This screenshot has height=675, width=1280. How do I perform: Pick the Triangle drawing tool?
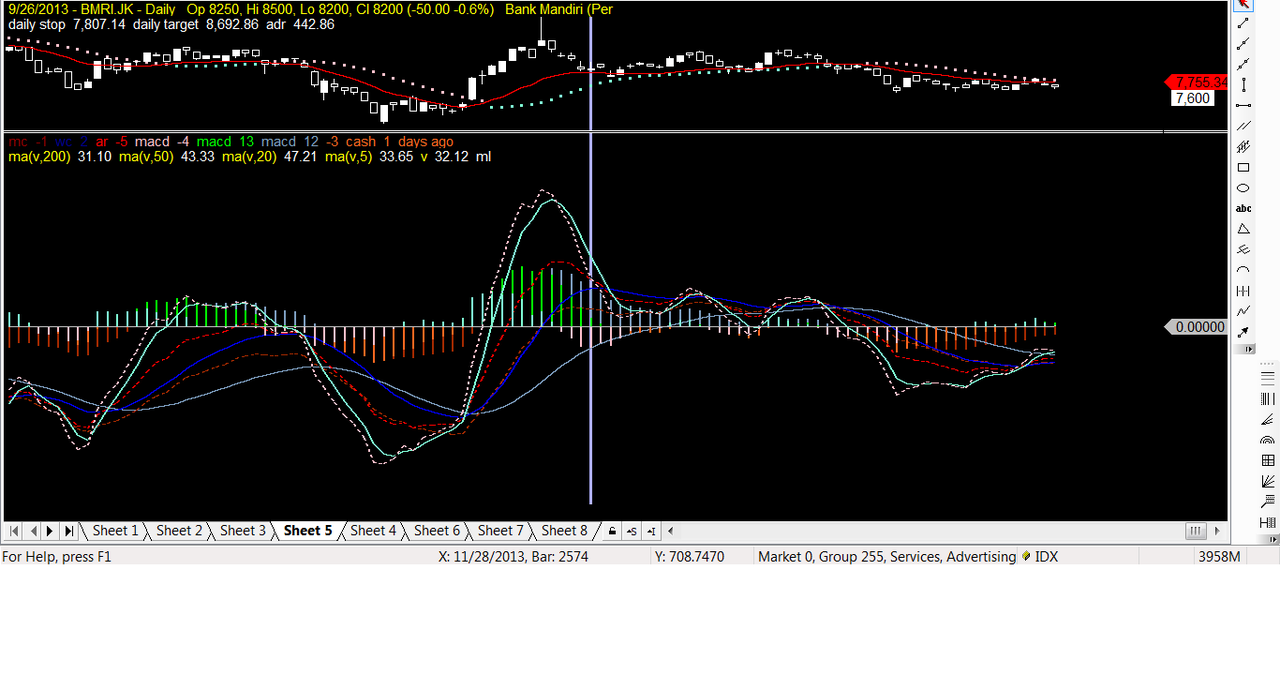[x=1243, y=229]
